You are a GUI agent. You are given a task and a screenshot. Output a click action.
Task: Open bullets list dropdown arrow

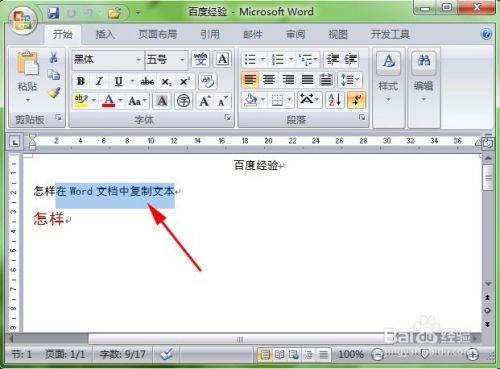[263, 59]
